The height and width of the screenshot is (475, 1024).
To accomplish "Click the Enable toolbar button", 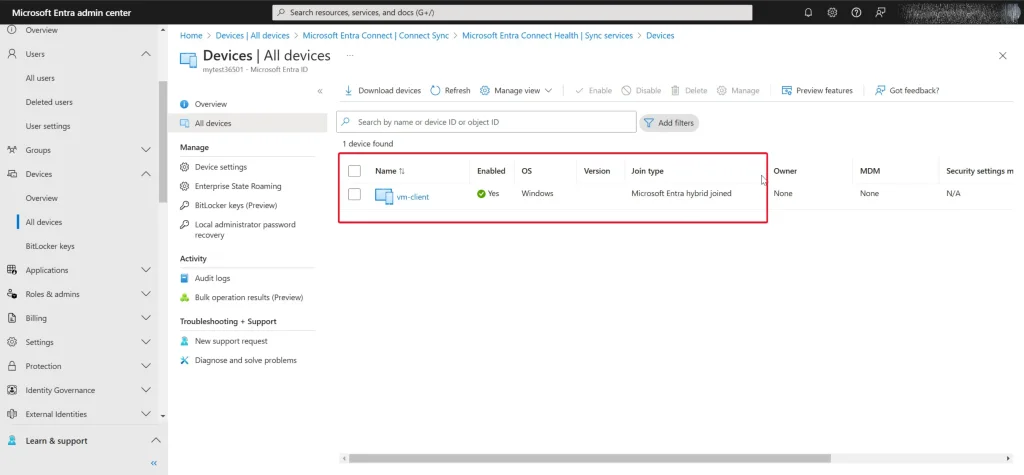I will click(593, 90).
